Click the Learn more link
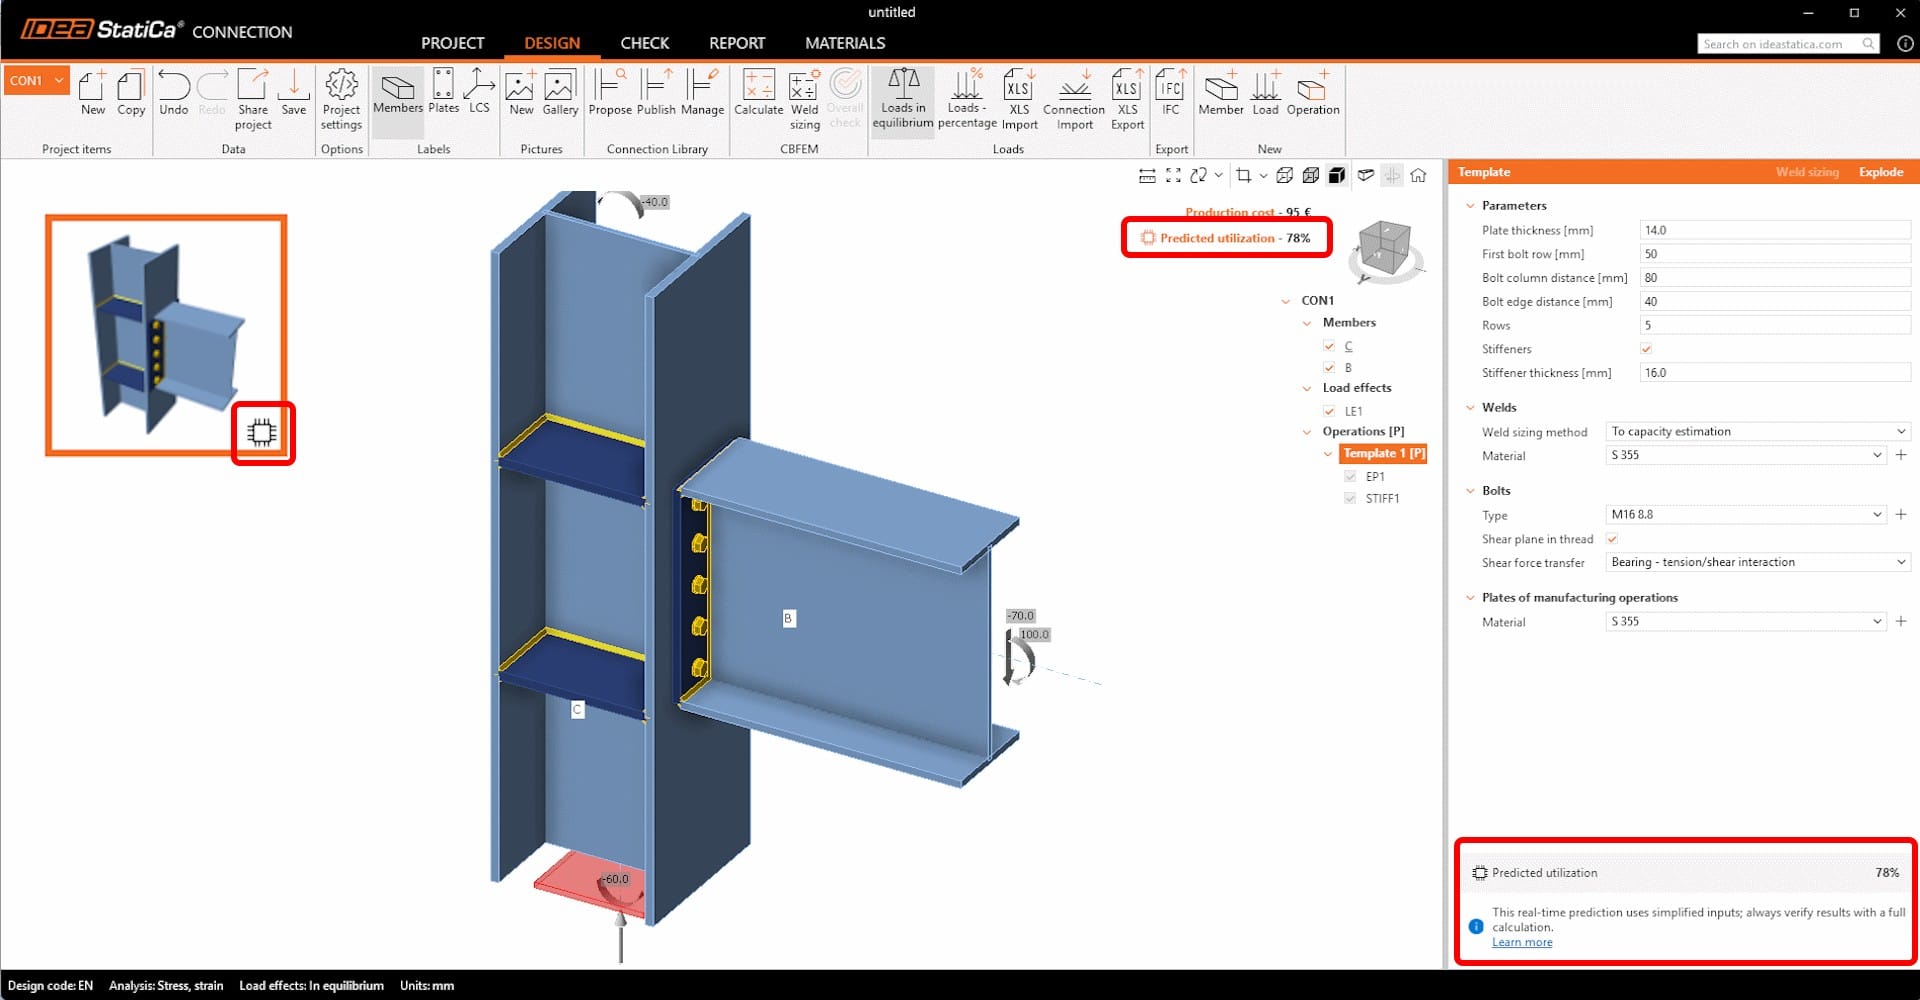 [1522, 942]
